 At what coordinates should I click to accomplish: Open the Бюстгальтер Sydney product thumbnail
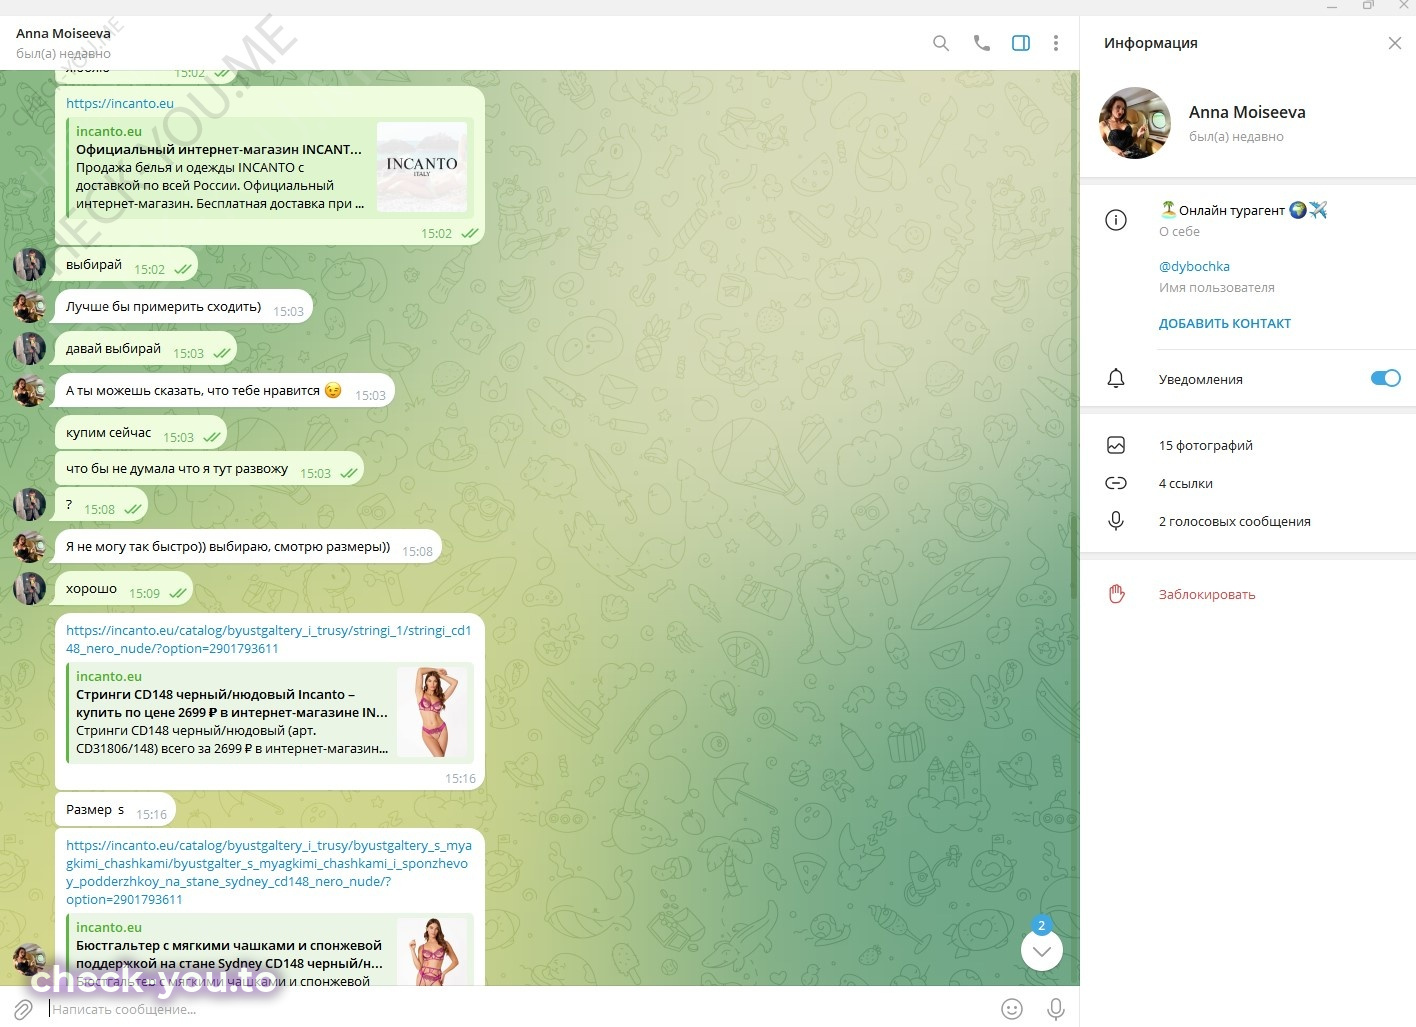pos(432,951)
